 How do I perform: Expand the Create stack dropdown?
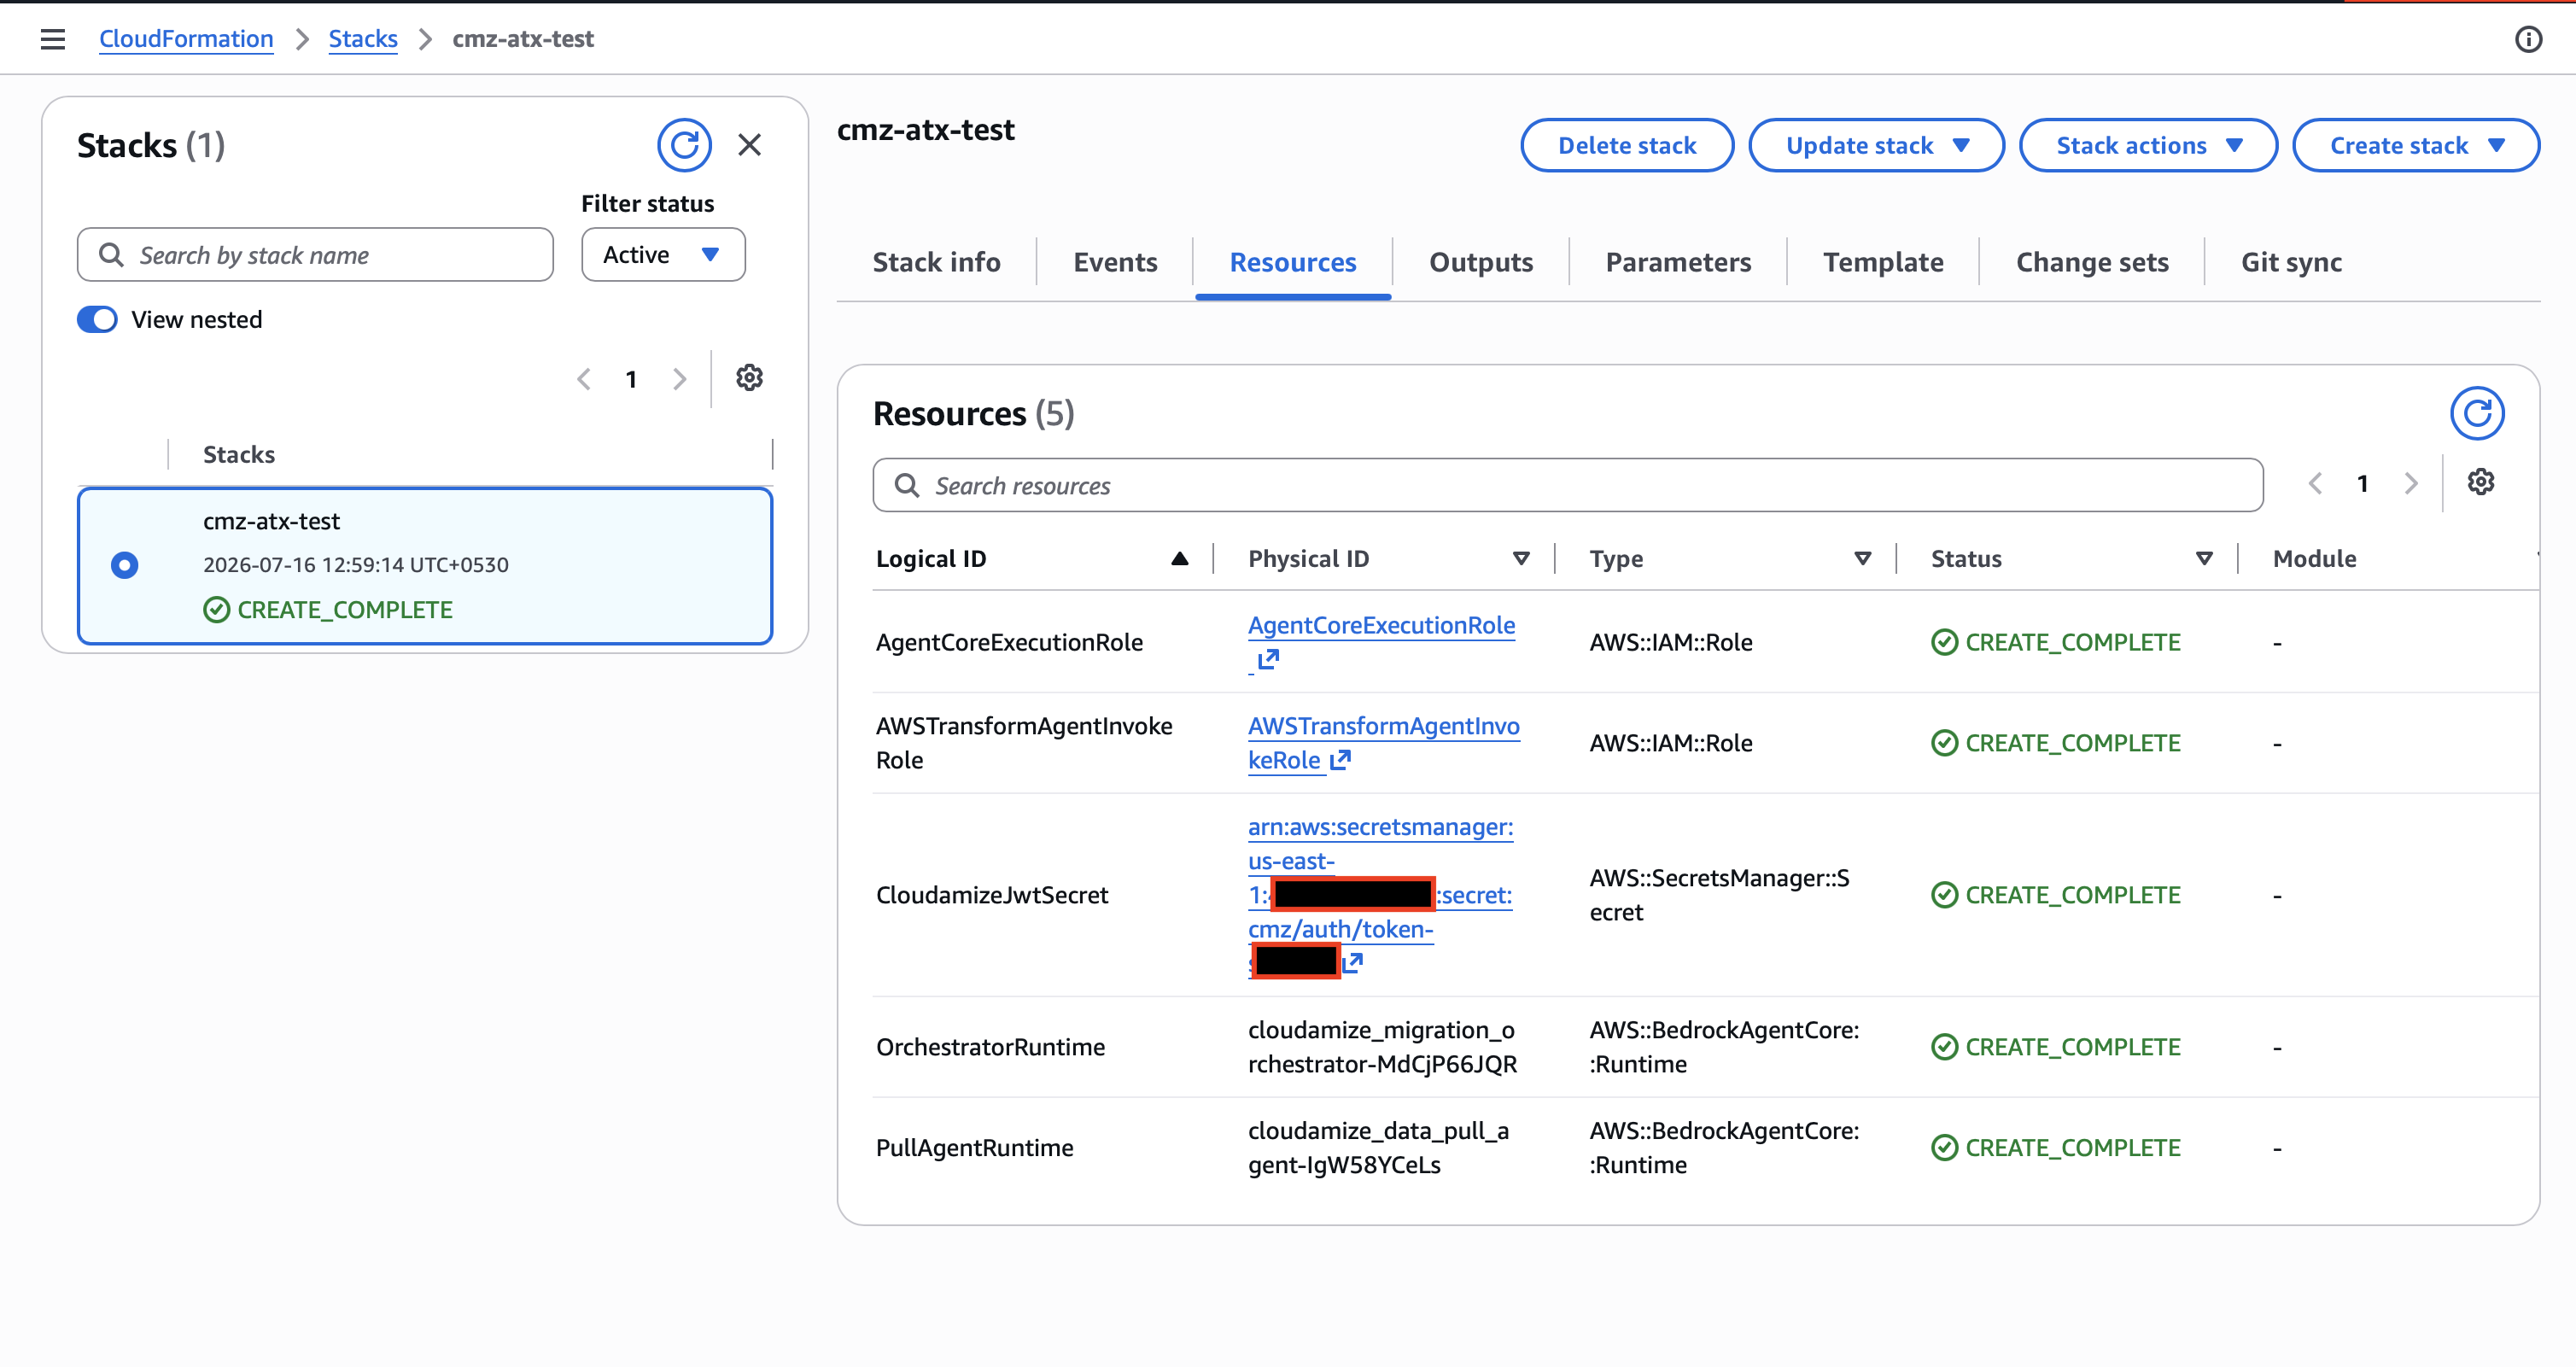2416,146
